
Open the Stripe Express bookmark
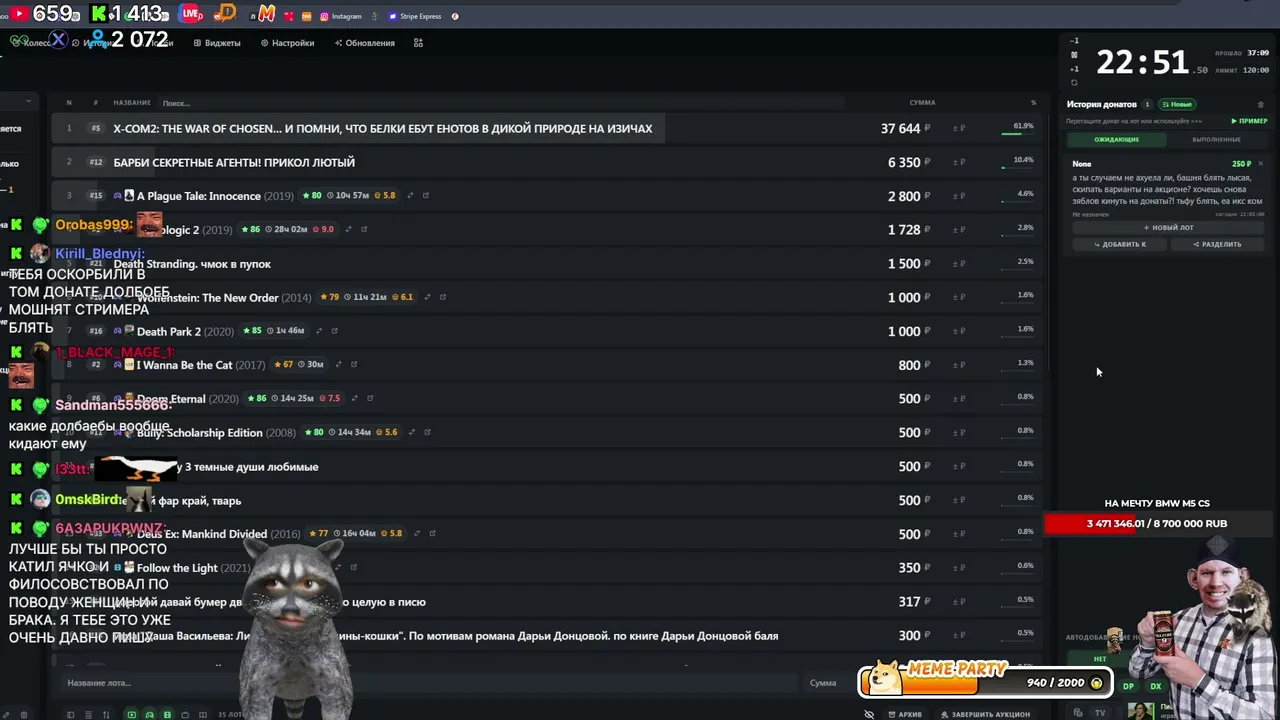pyautogui.click(x=414, y=16)
